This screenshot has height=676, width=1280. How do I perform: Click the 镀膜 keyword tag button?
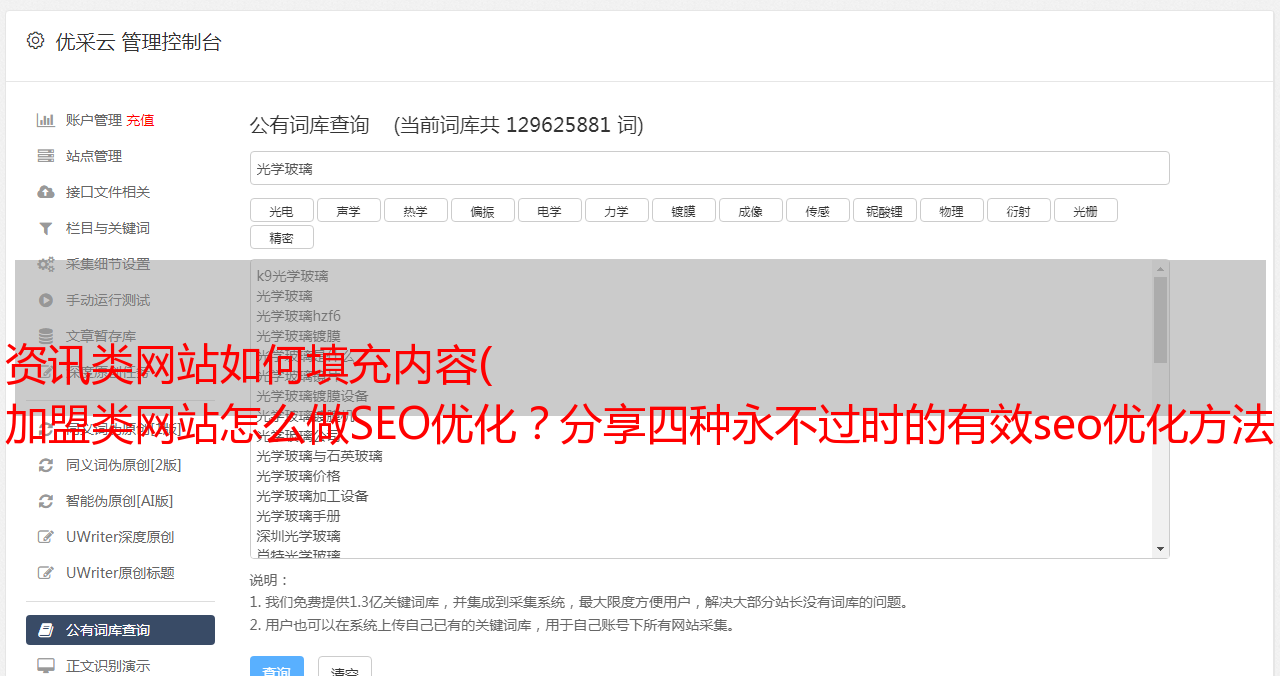click(x=684, y=211)
